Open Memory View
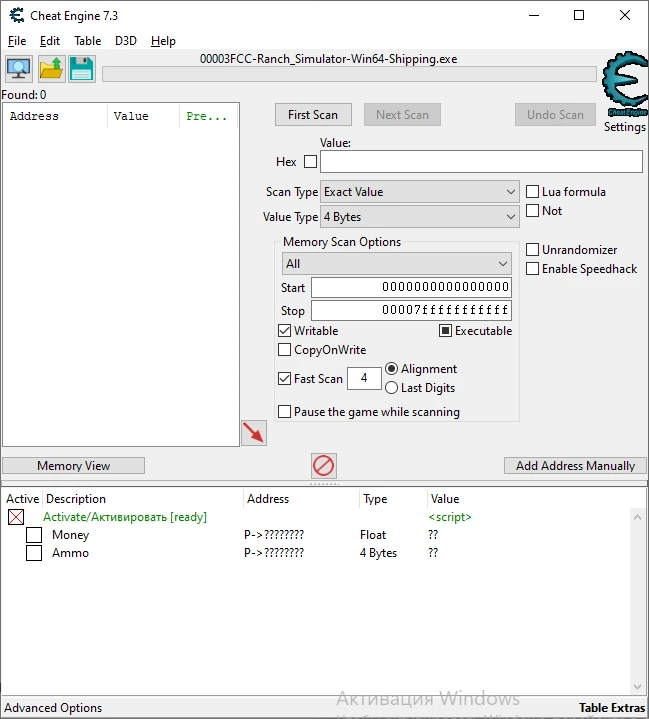This screenshot has height=719, width=649. [73, 465]
